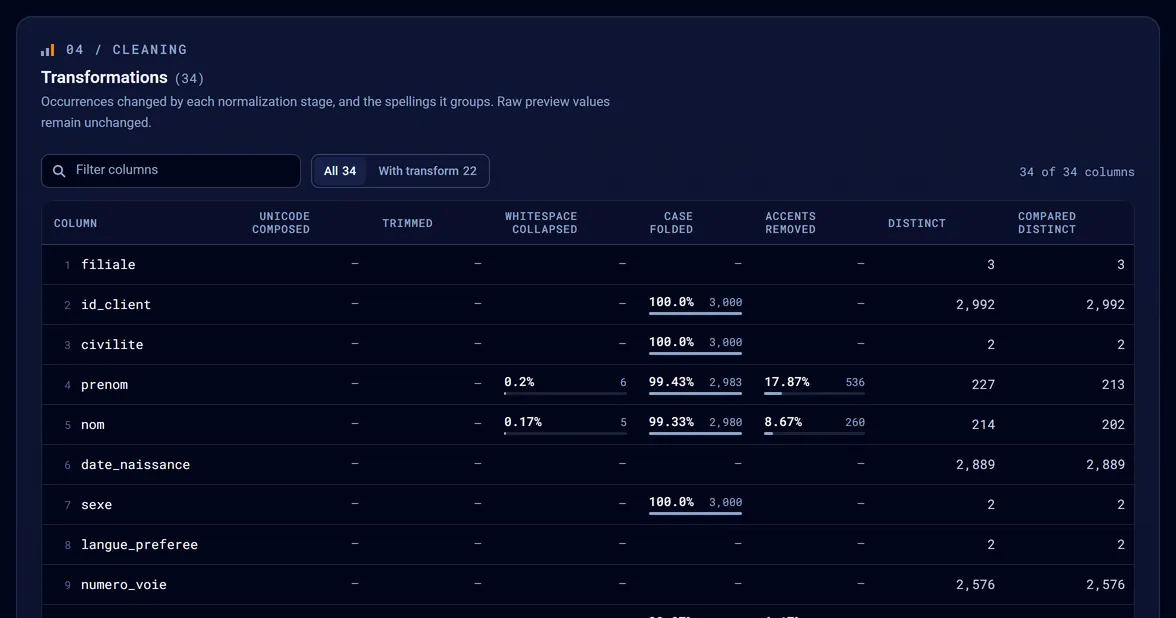
Task: Click the nom accents removed progress bar
Action: pos(814,434)
